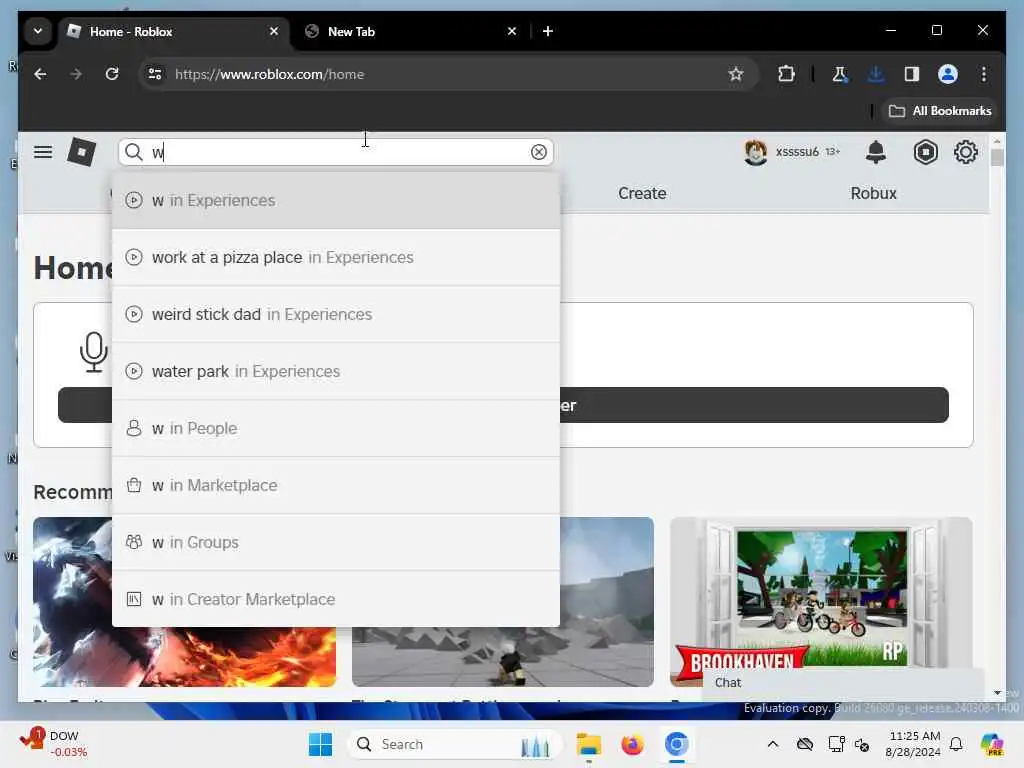Image resolution: width=1024 pixels, height=768 pixels.
Task: Select 'w in Experiences' suggestion
Action: tap(336, 200)
